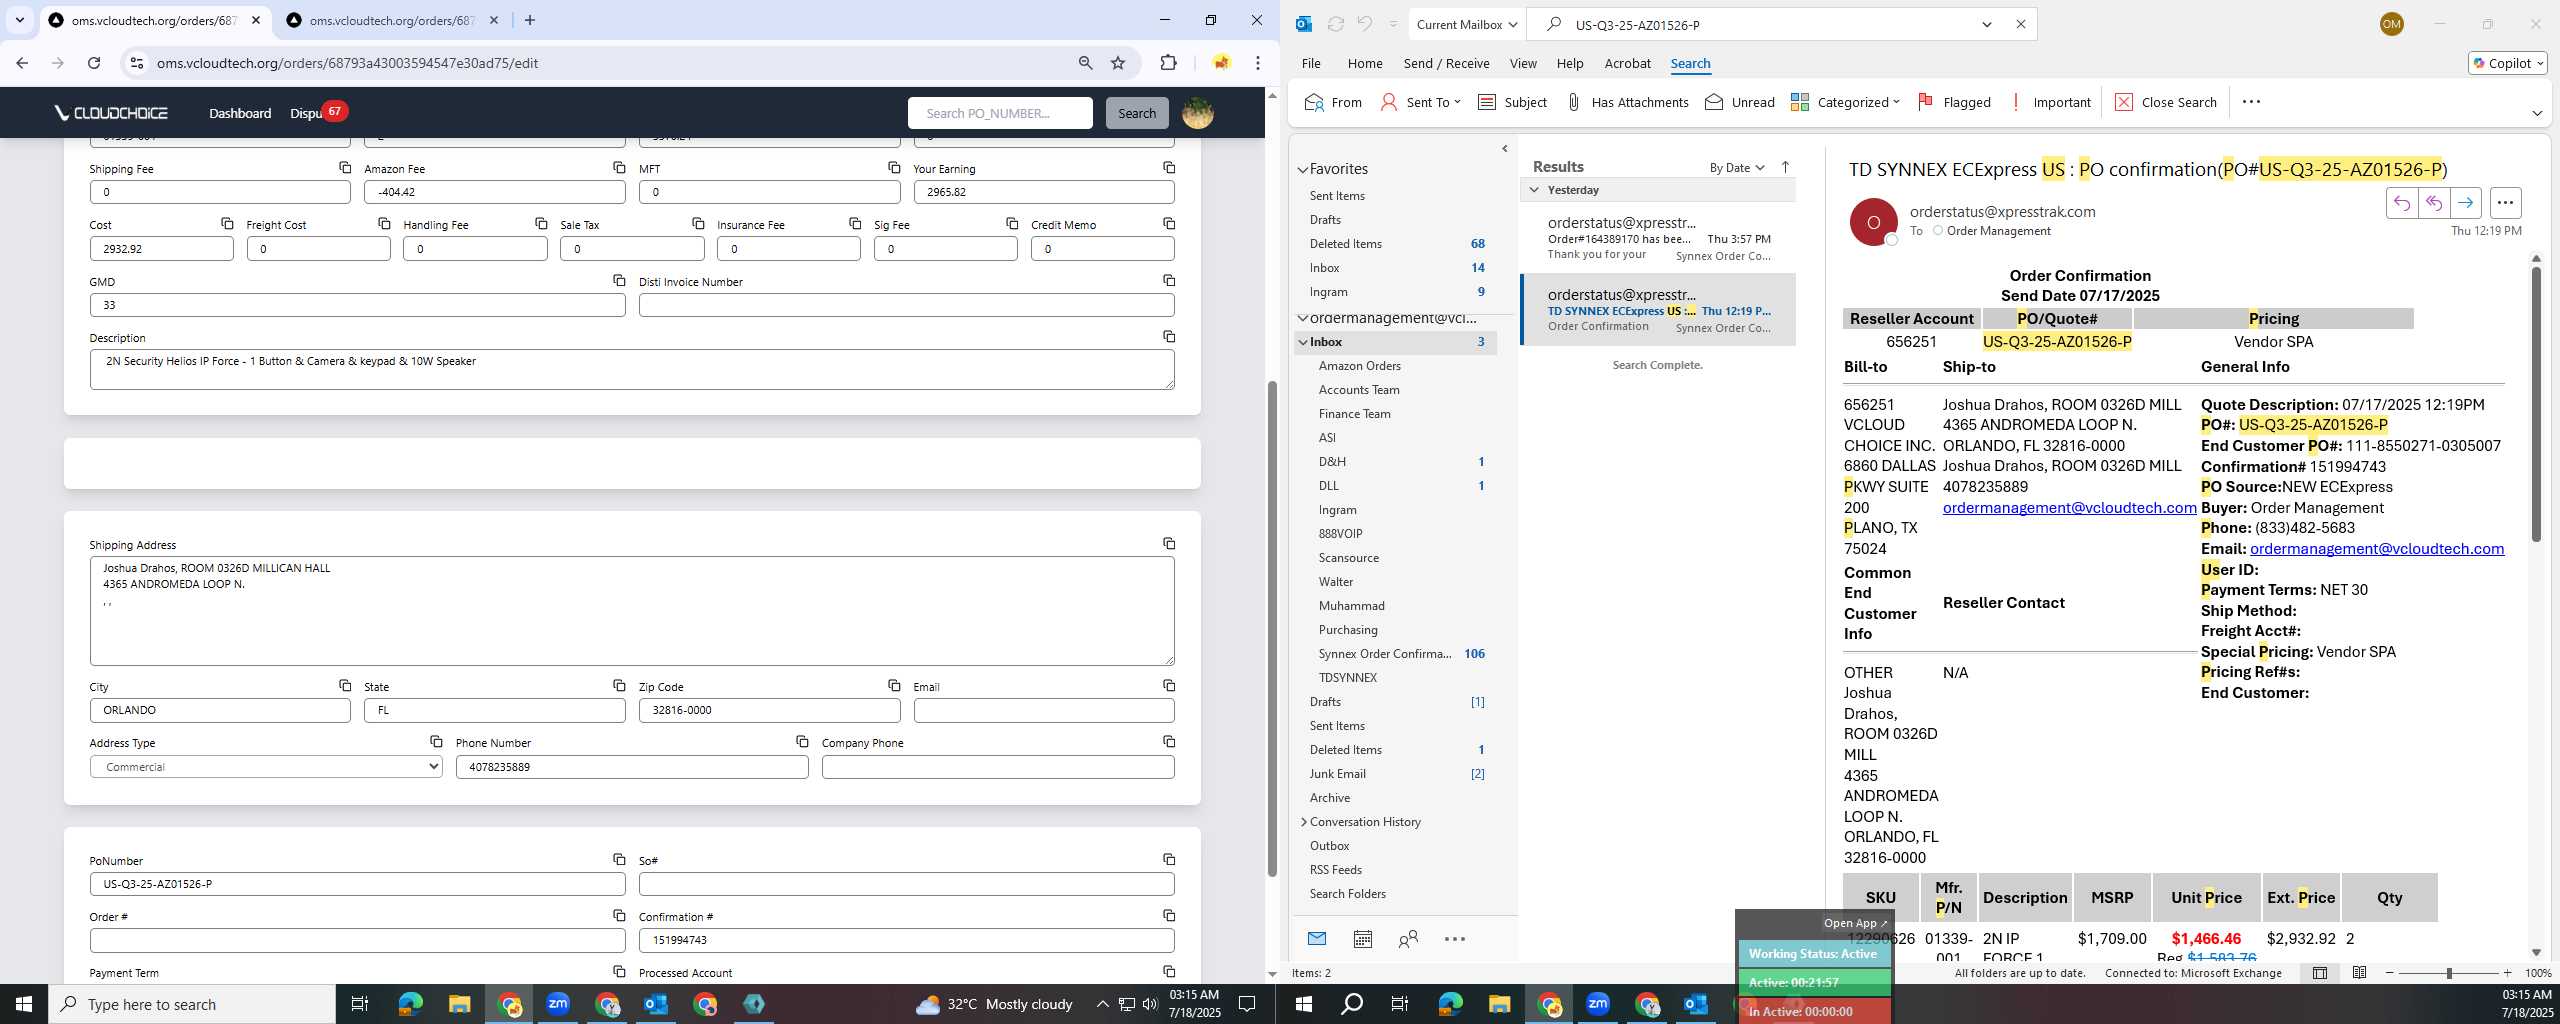Click Outlook Forward arrow icon
Screen dimensions: 2560x1024
pos(2465,203)
